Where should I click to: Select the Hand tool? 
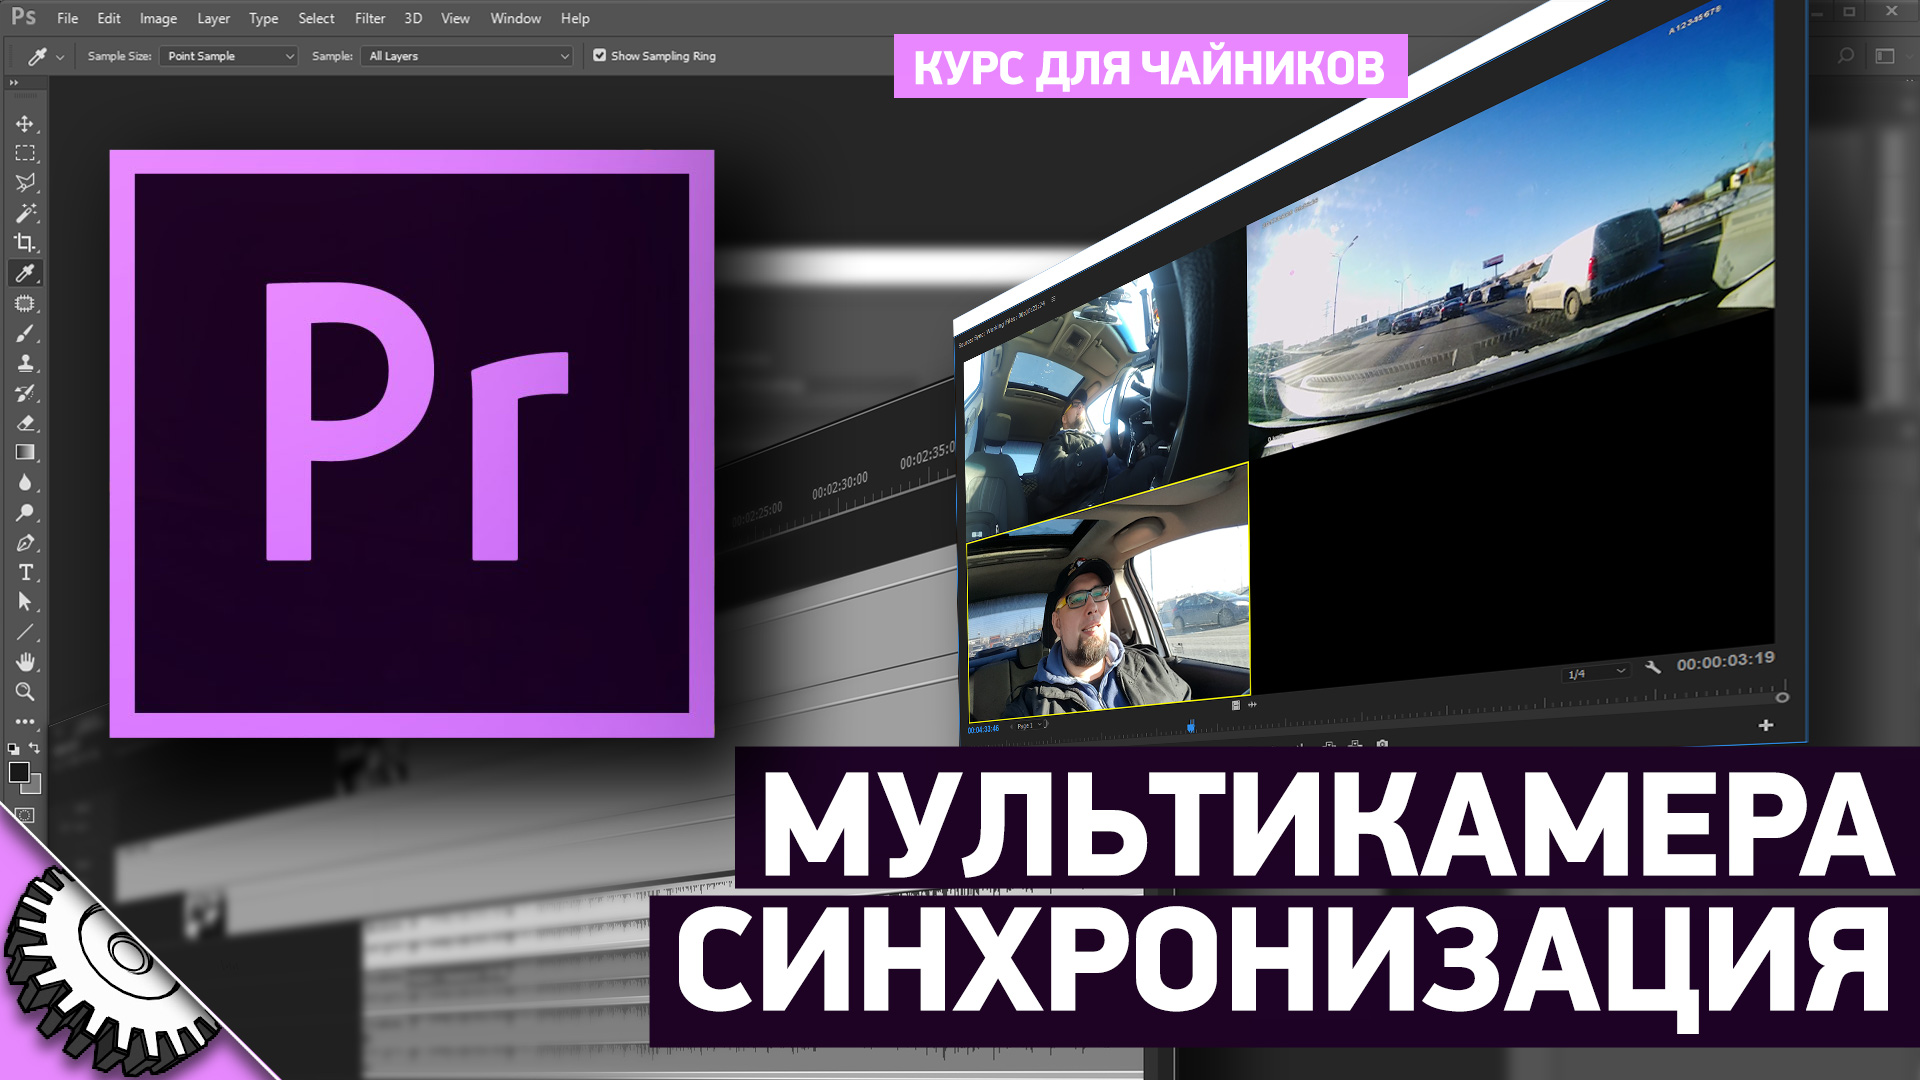pos(25,662)
